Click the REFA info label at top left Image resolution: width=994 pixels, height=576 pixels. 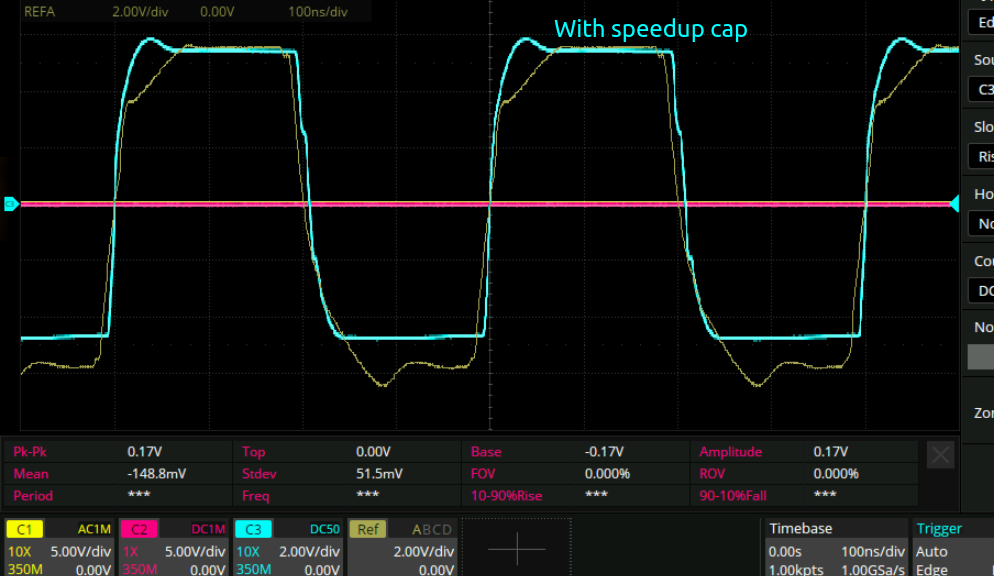40,11
